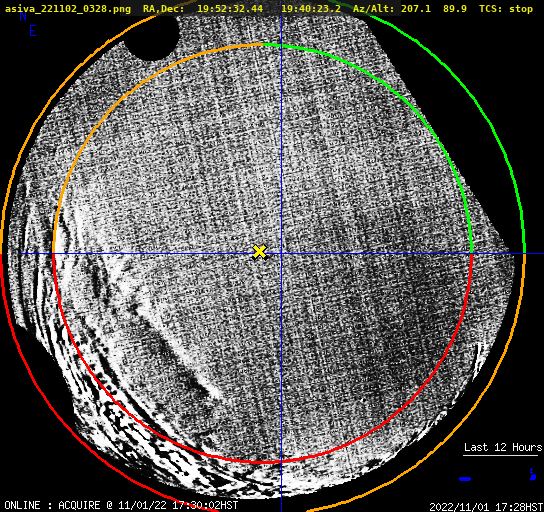Screen dimensions: 544x512
Task: Open the Last 12 Hours link
Action: 503,447
